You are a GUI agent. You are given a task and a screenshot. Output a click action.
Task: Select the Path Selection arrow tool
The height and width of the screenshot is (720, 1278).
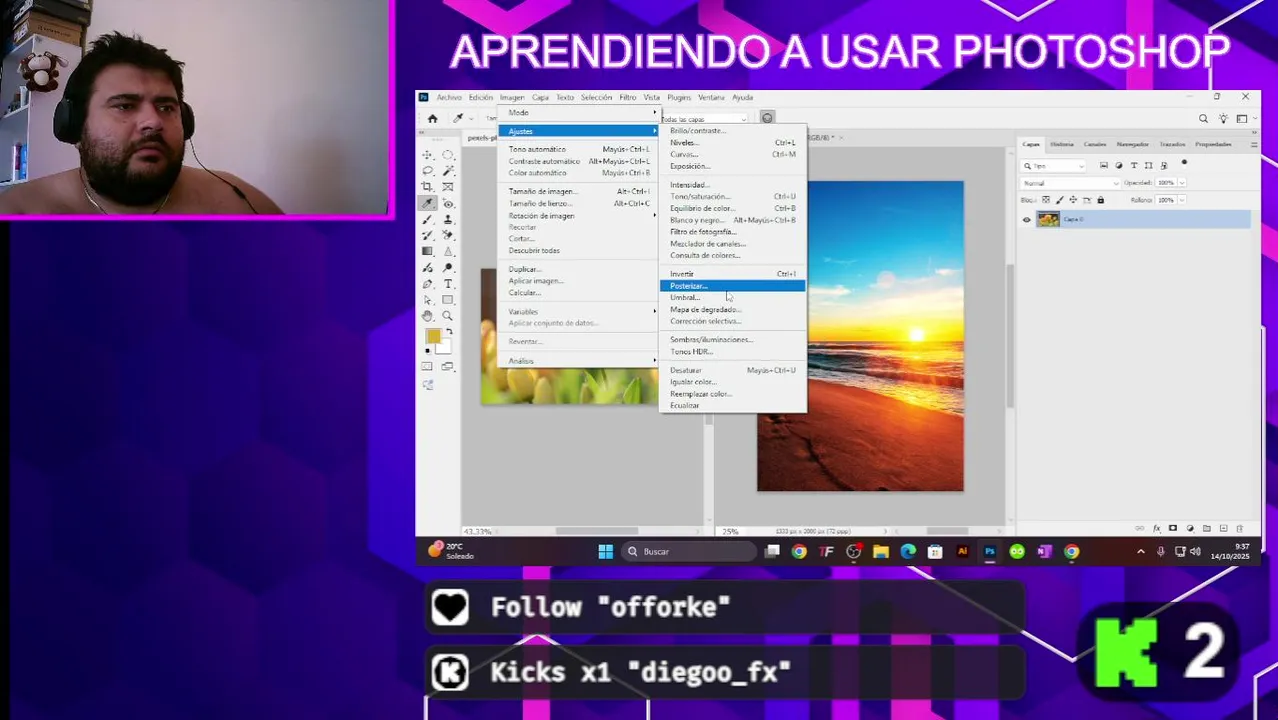(428, 300)
